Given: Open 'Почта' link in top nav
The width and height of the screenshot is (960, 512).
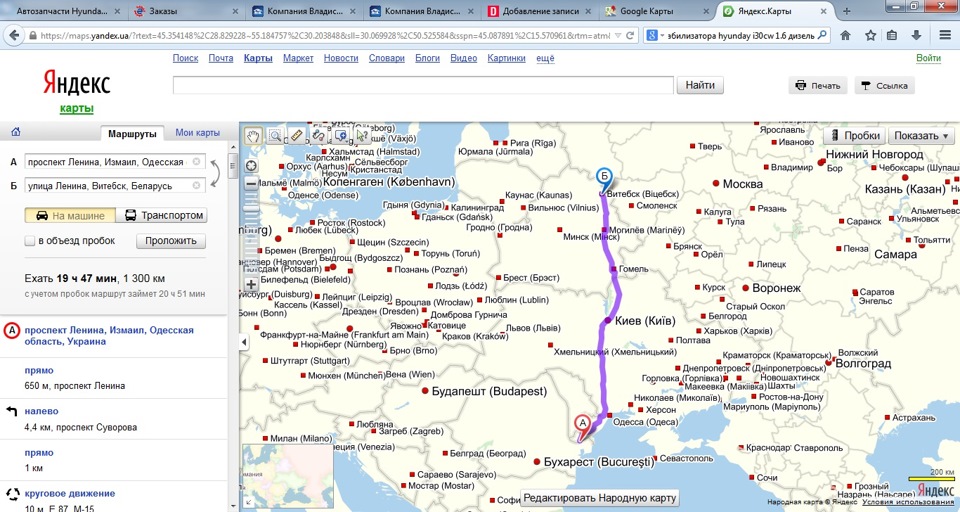Looking at the screenshot, I should tap(220, 58).
